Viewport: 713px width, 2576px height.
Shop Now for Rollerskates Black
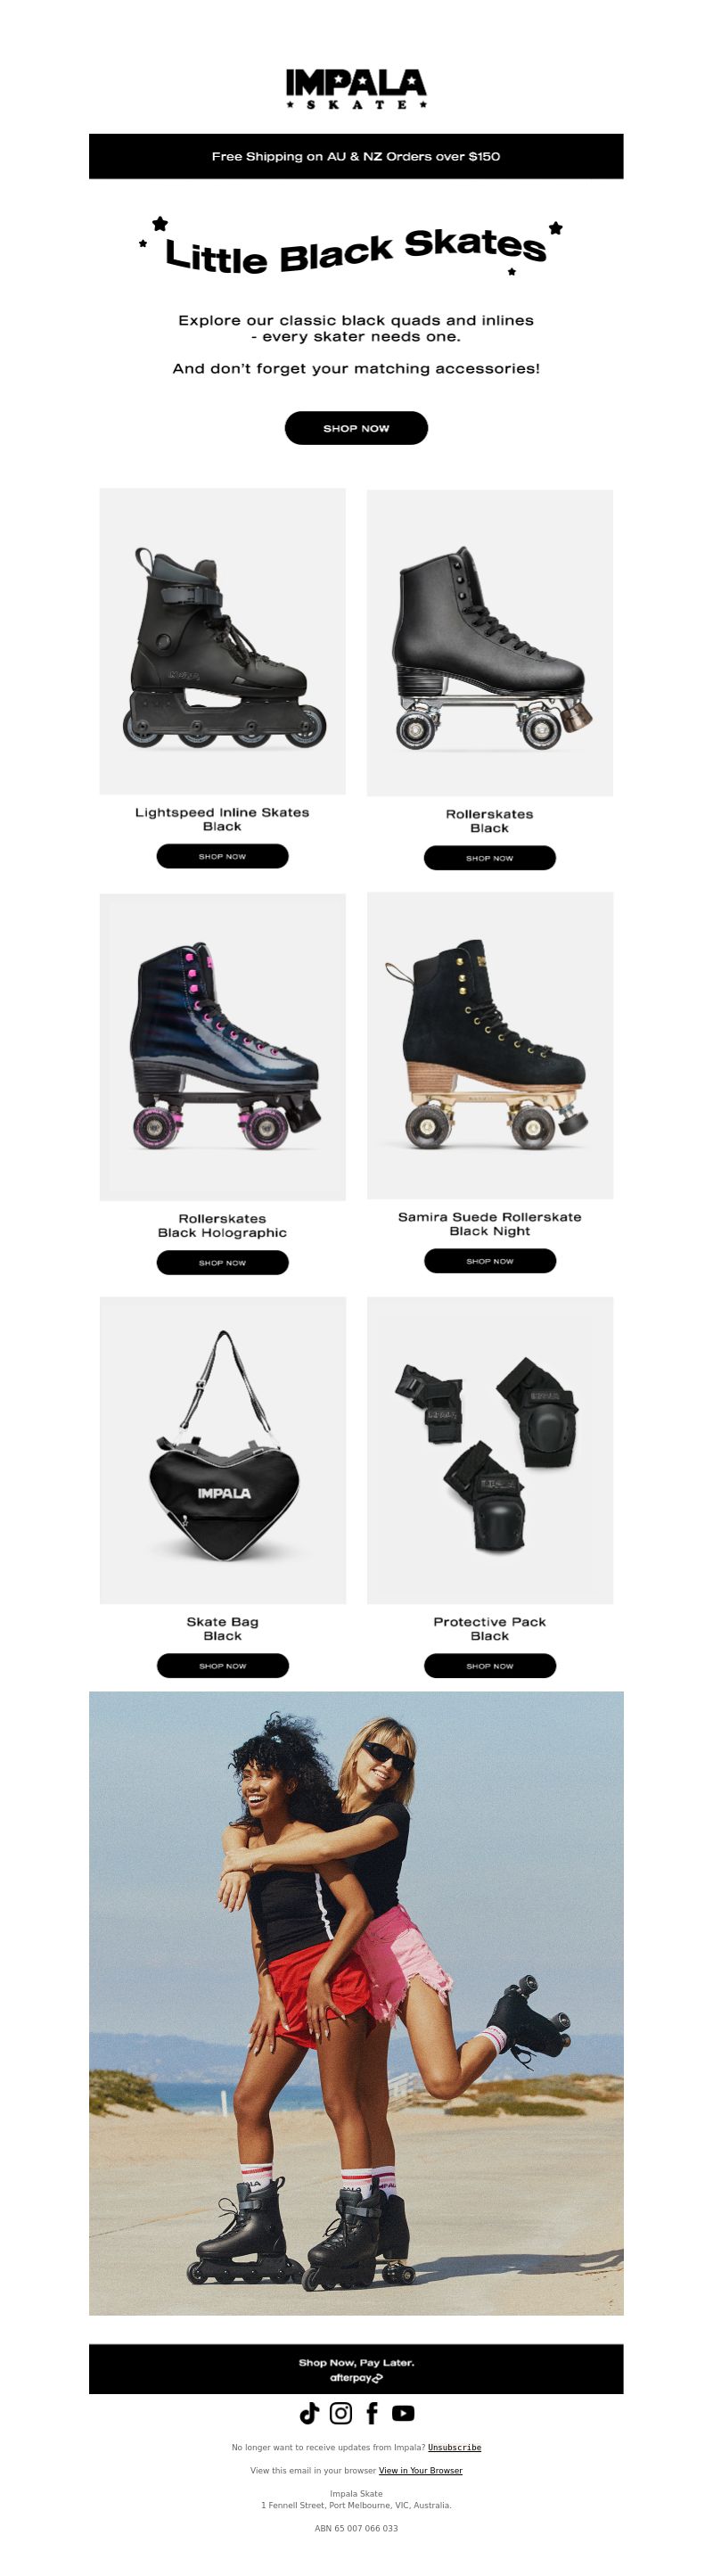pos(489,858)
